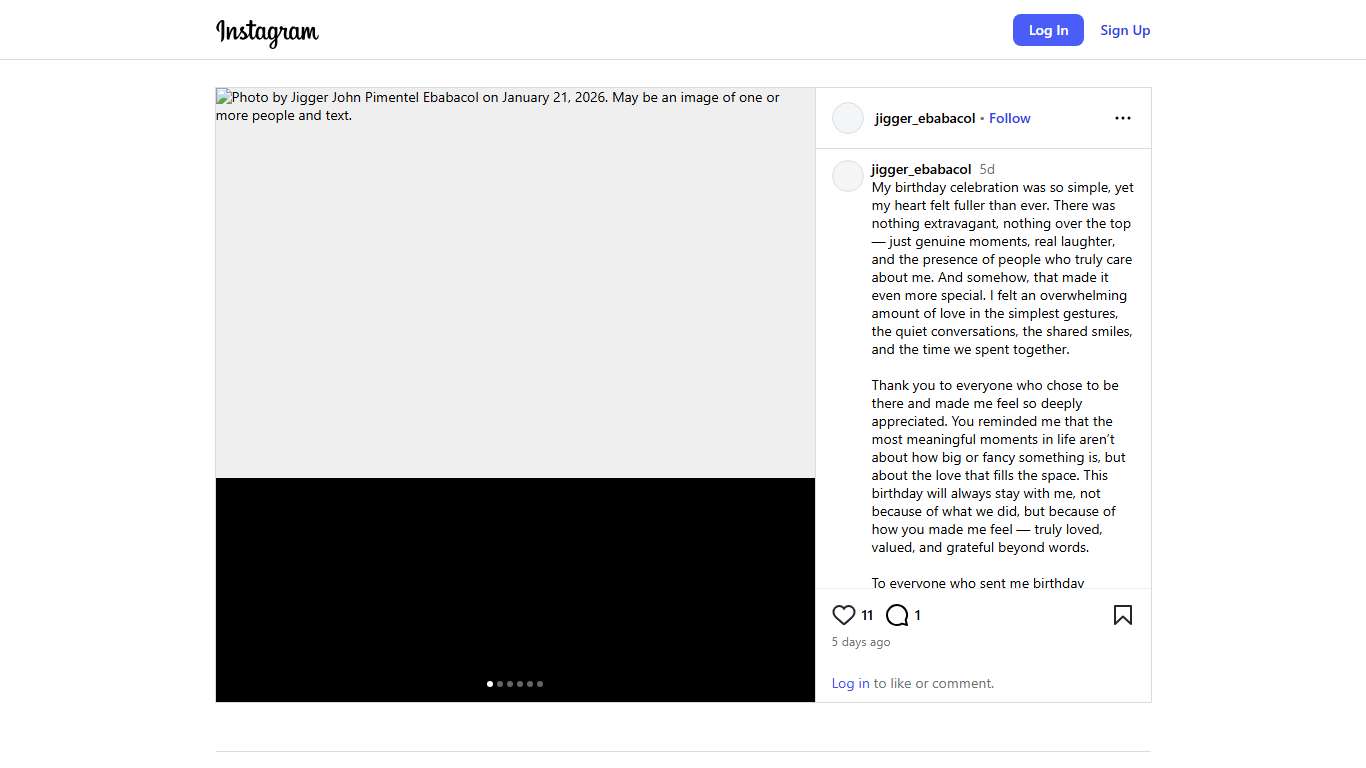Go to the last carousel slide dot
Image resolution: width=1366 pixels, height=768 pixels.
point(540,684)
